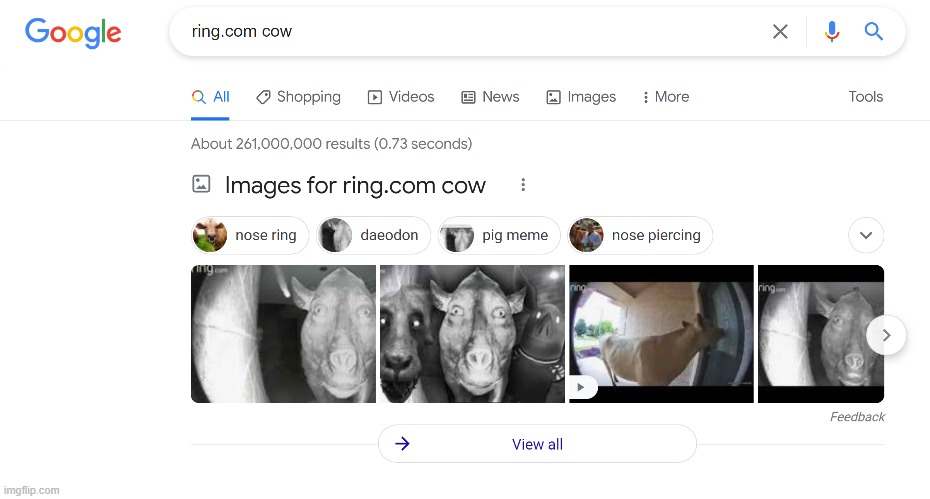Image resolution: width=930 pixels, height=499 pixels.
Task: Click the play icon on video thumbnail
Action: click(582, 387)
